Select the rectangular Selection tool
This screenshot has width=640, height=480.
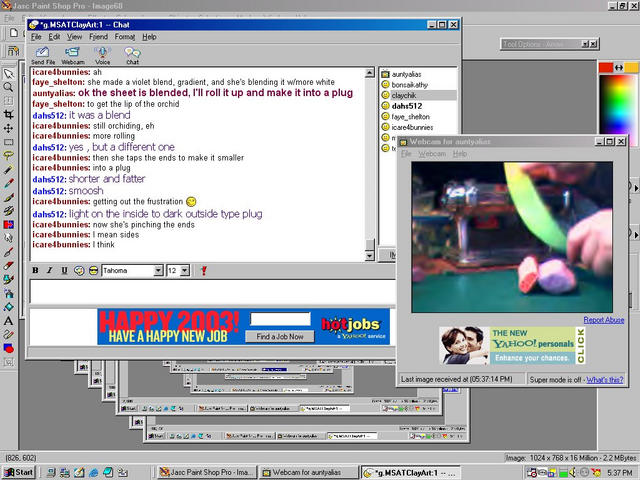point(9,142)
